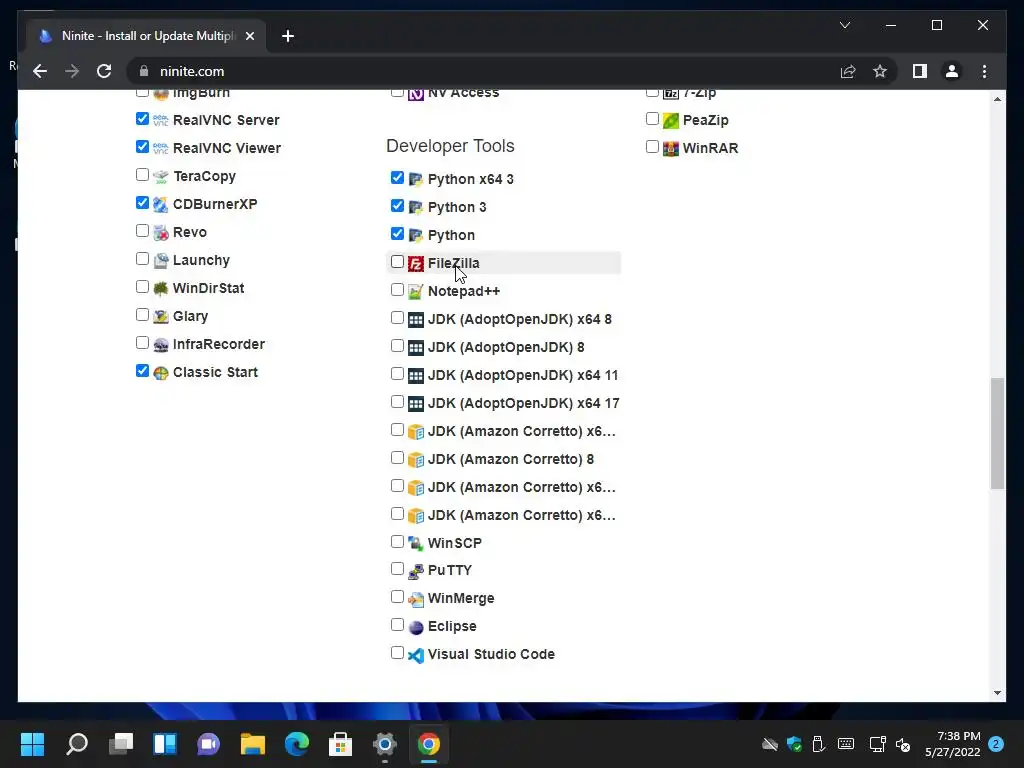
Task: Click the PuTTY app icon
Action: (415, 571)
